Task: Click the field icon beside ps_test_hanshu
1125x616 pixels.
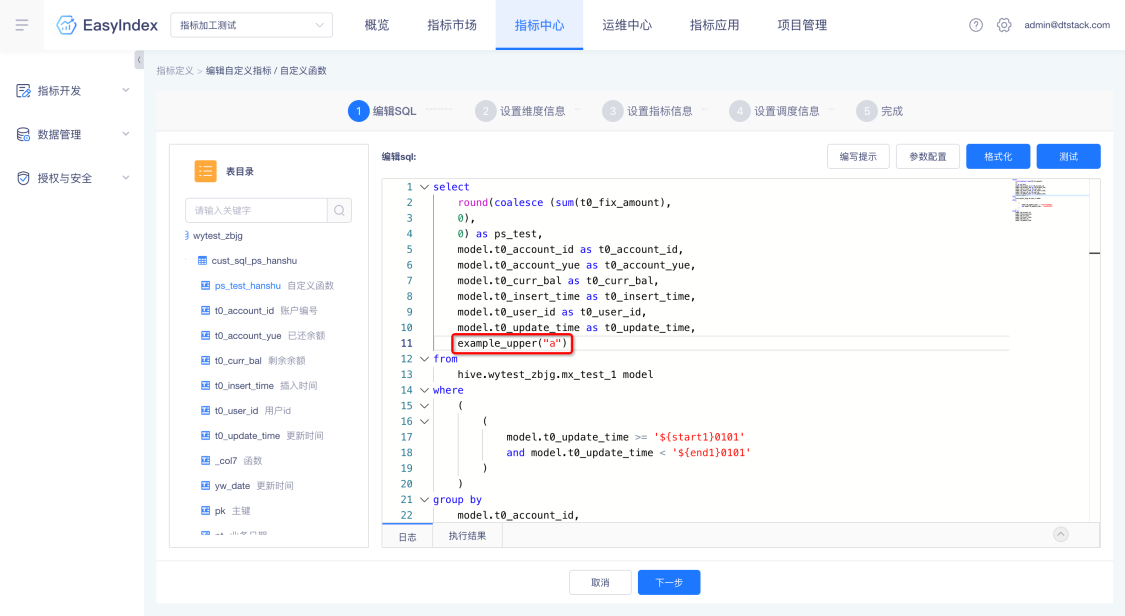Action: [205, 285]
